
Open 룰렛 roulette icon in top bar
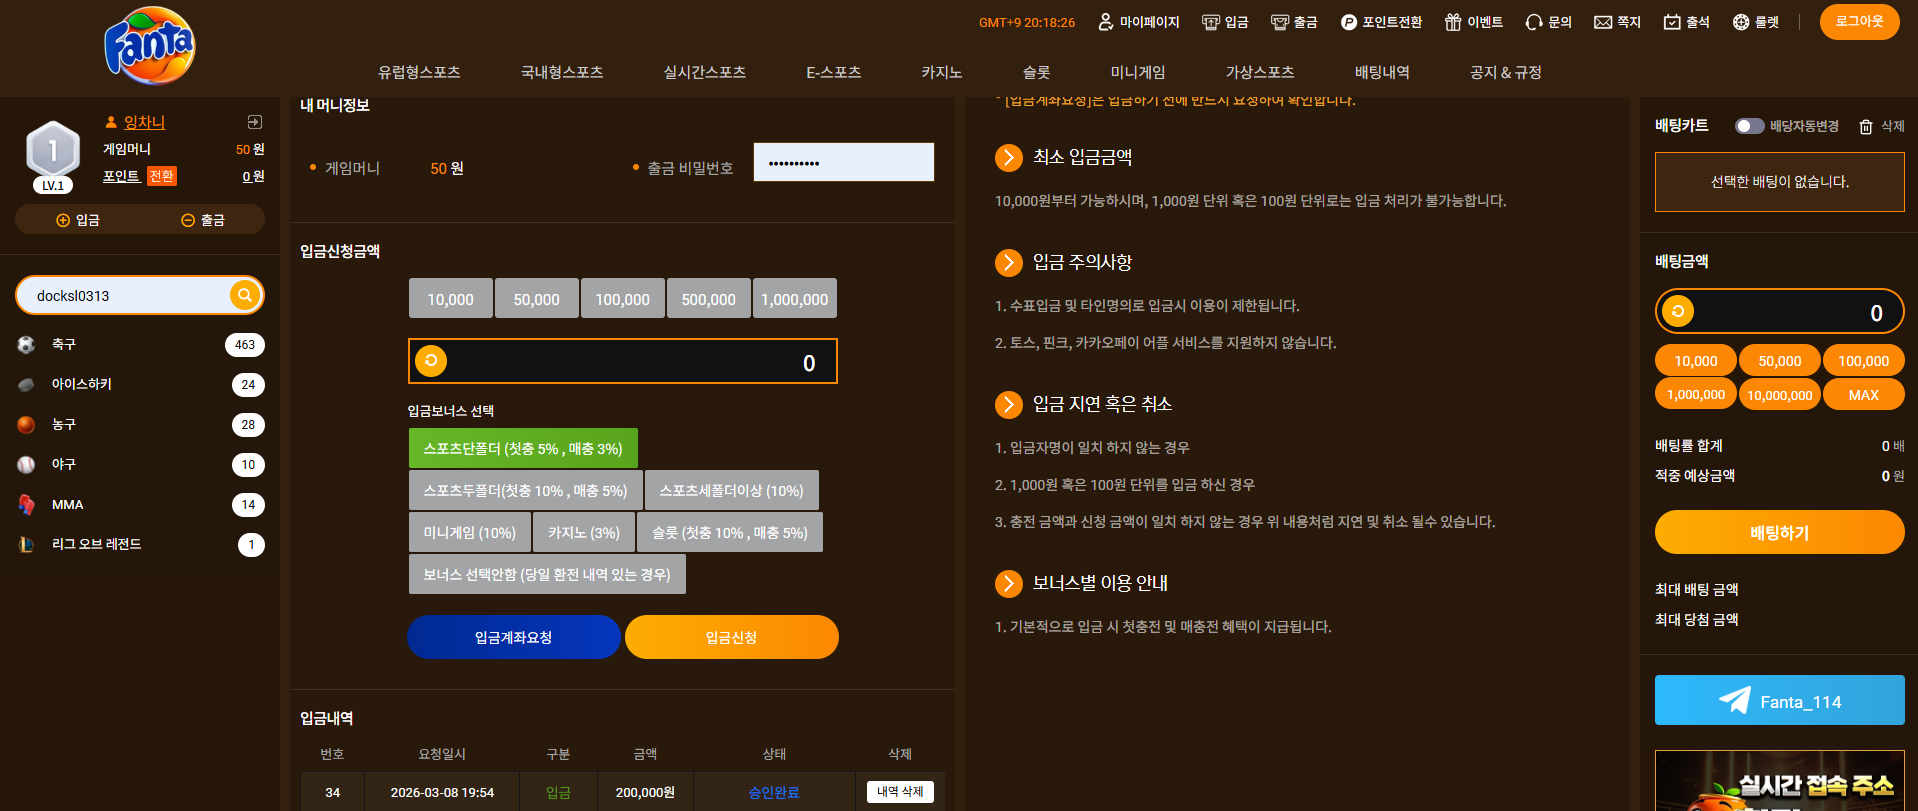1741,22
